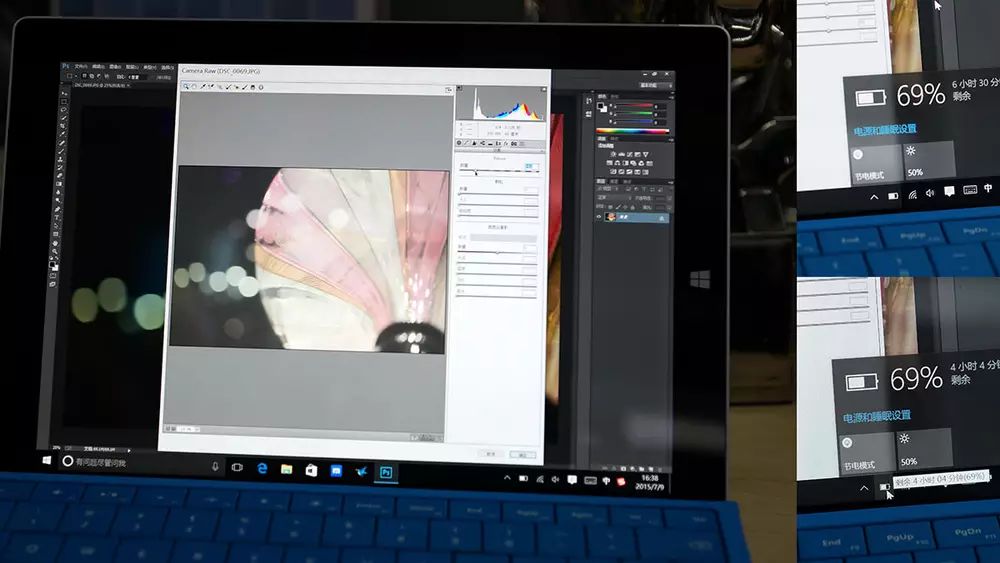The height and width of the screenshot is (563, 1000).
Task: Add a Black & White adjustment layer
Action: pyautogui.click(x=625, y=163)
